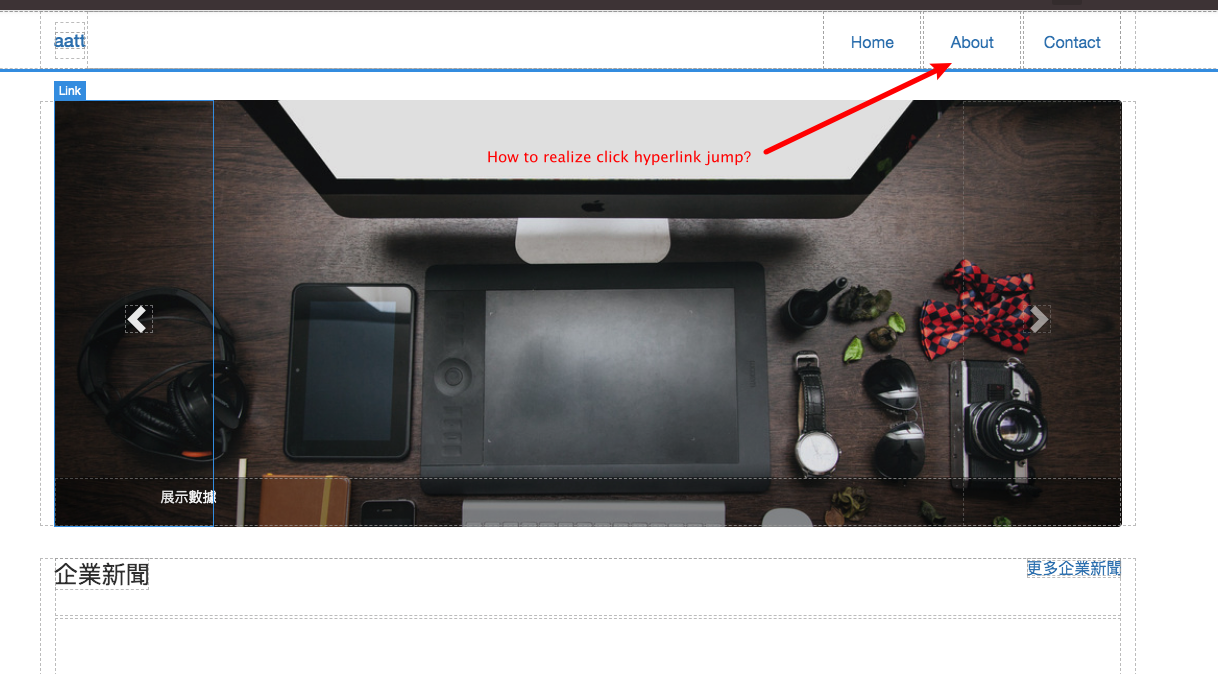The height and width of the screenshot is (674, 1218).
Task: Click the red hyperlink question annotation
Action: tap(617, 157)
